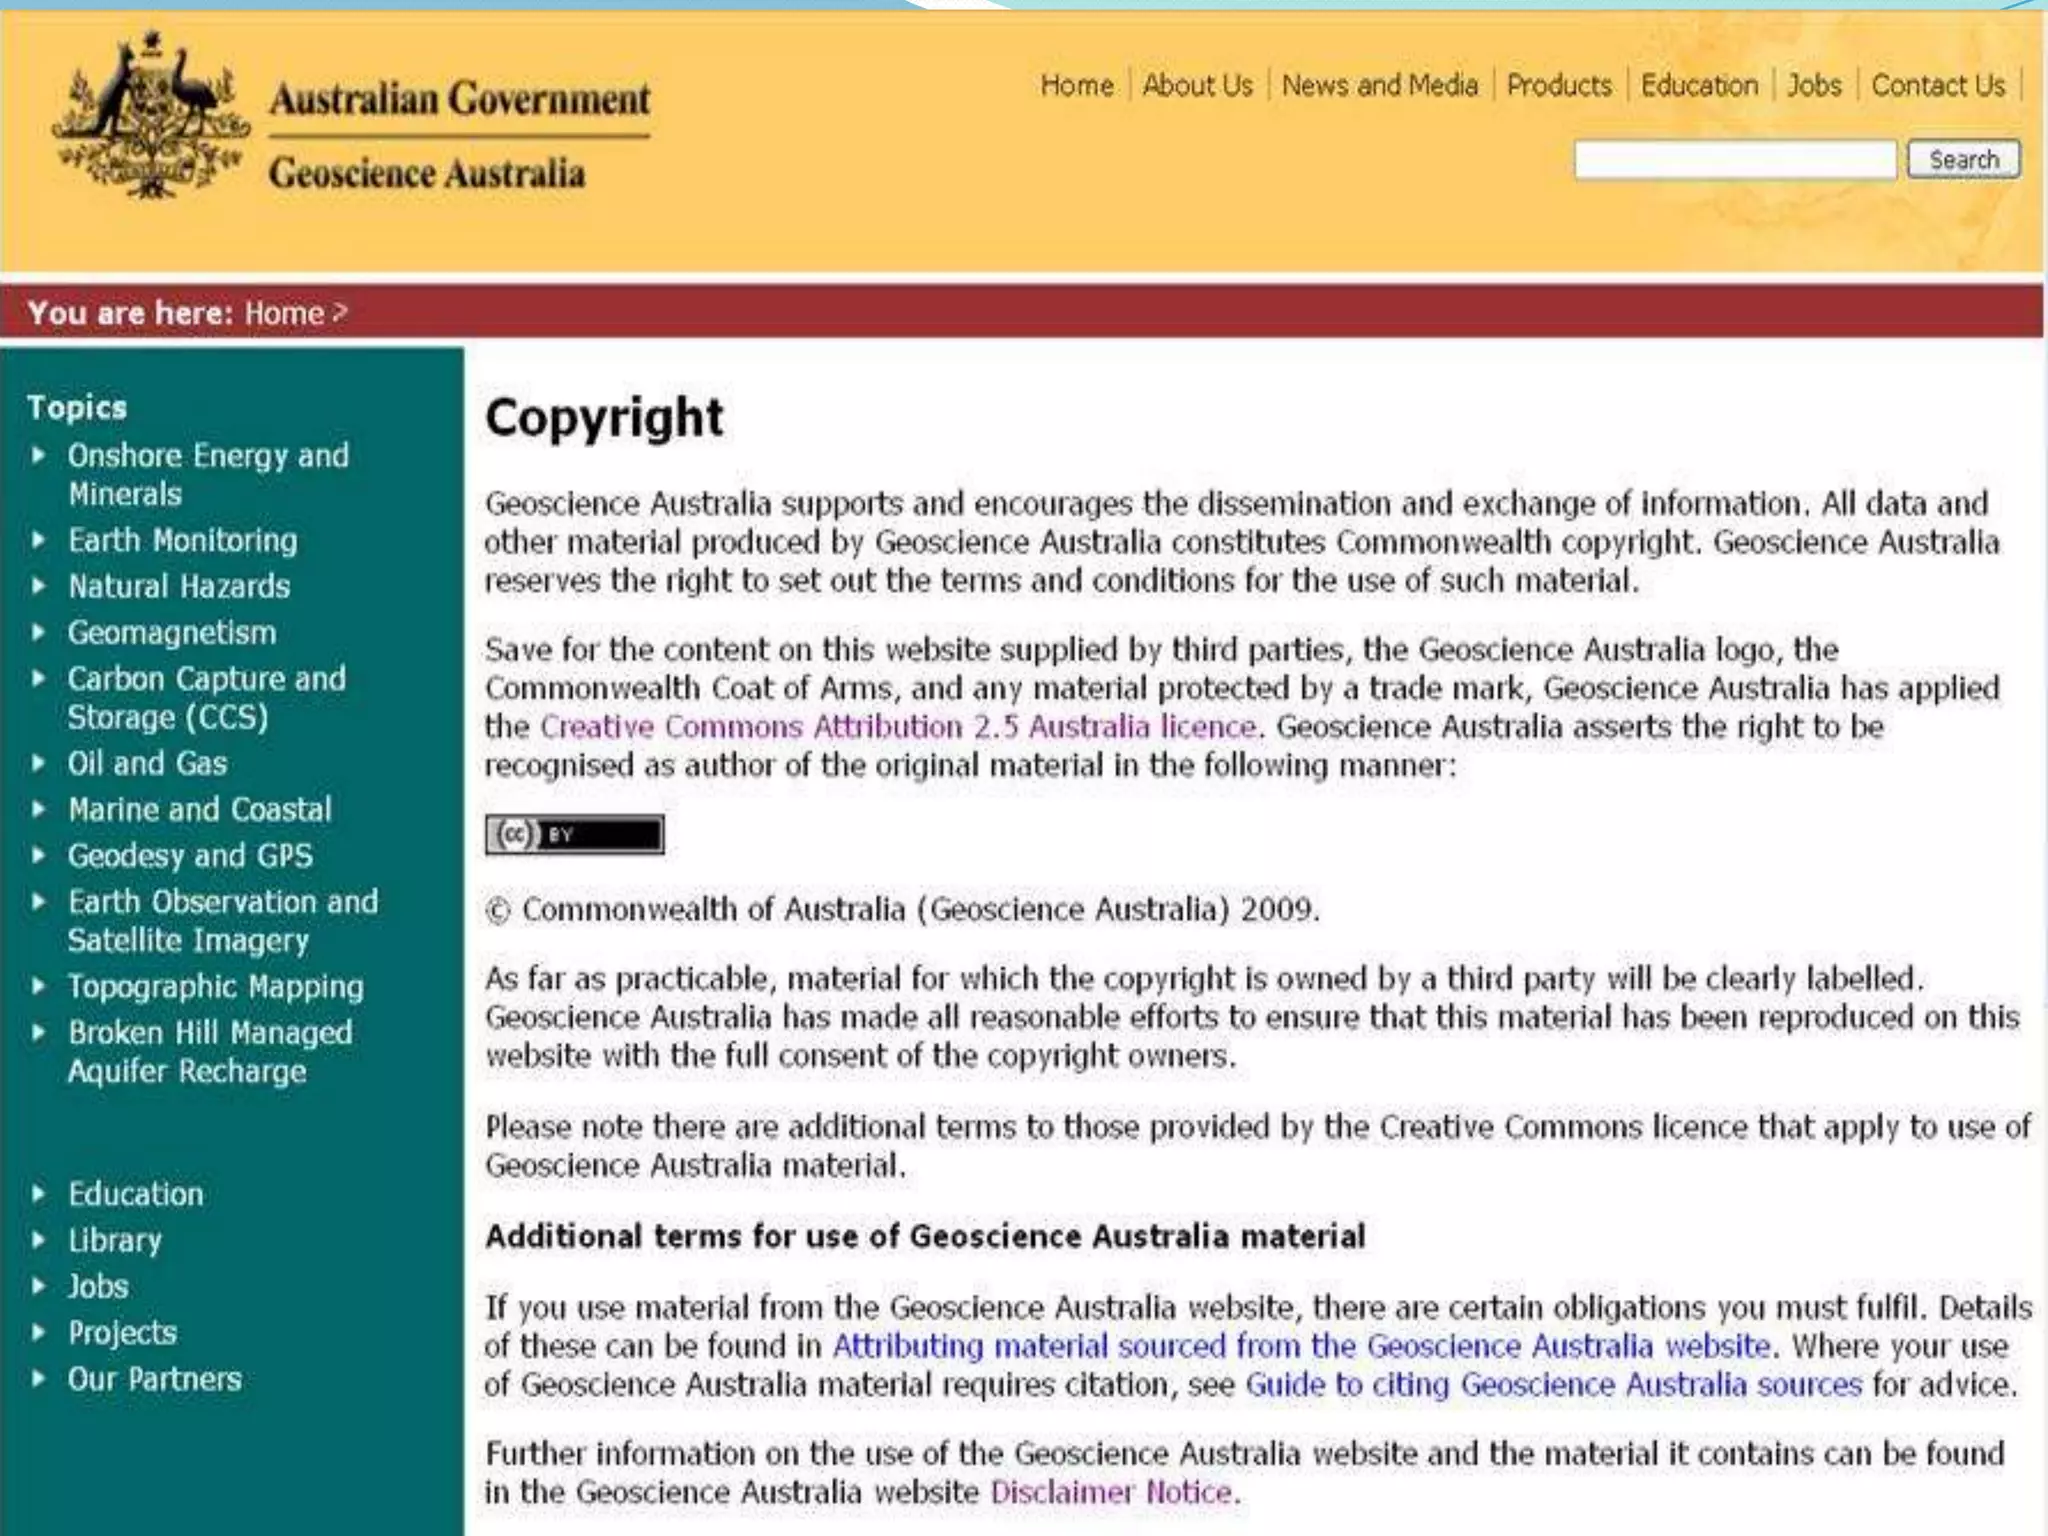Open the Topographic Mapping topic
Image resolution: width=2048 pixels, height=1536 pixels.
[x=215, y=986]
